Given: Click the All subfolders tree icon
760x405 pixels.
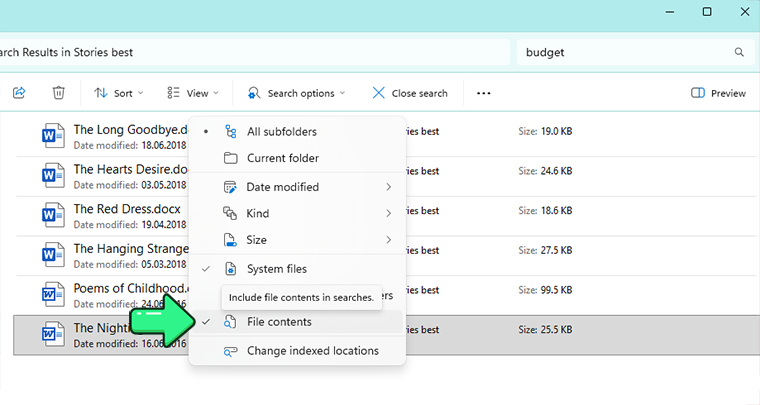Looking at the screenshot, I should 231,132.
